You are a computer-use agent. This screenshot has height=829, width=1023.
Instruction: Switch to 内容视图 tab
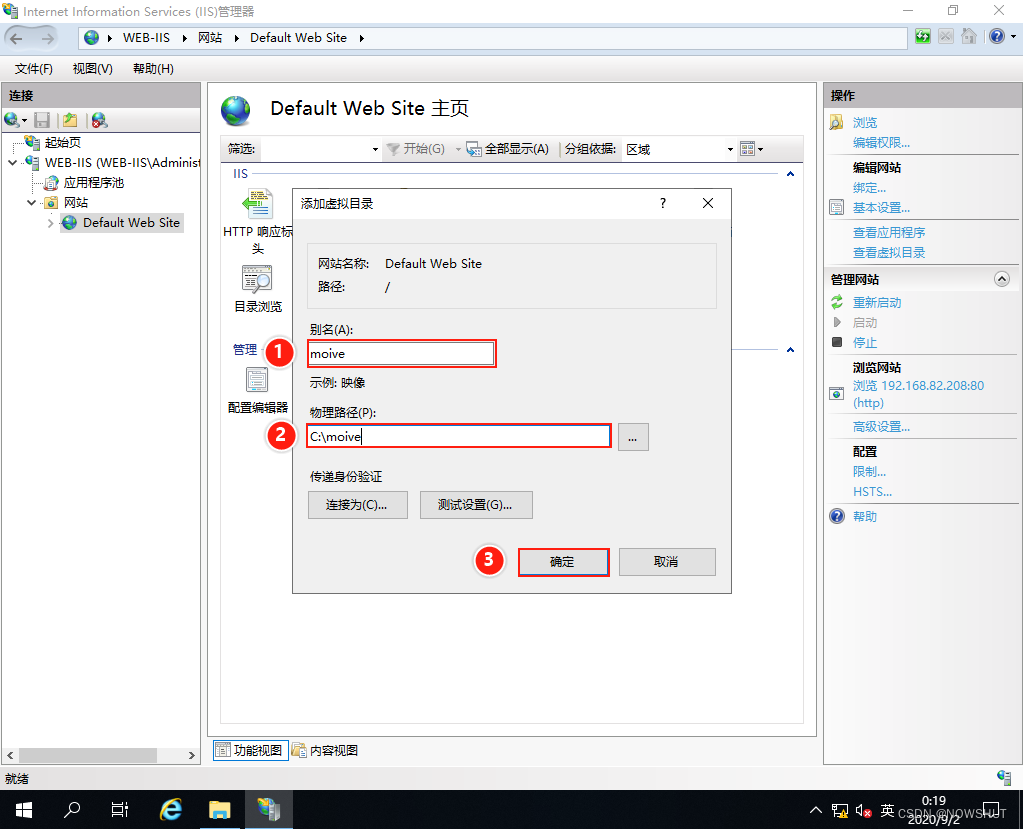(325, 750)
